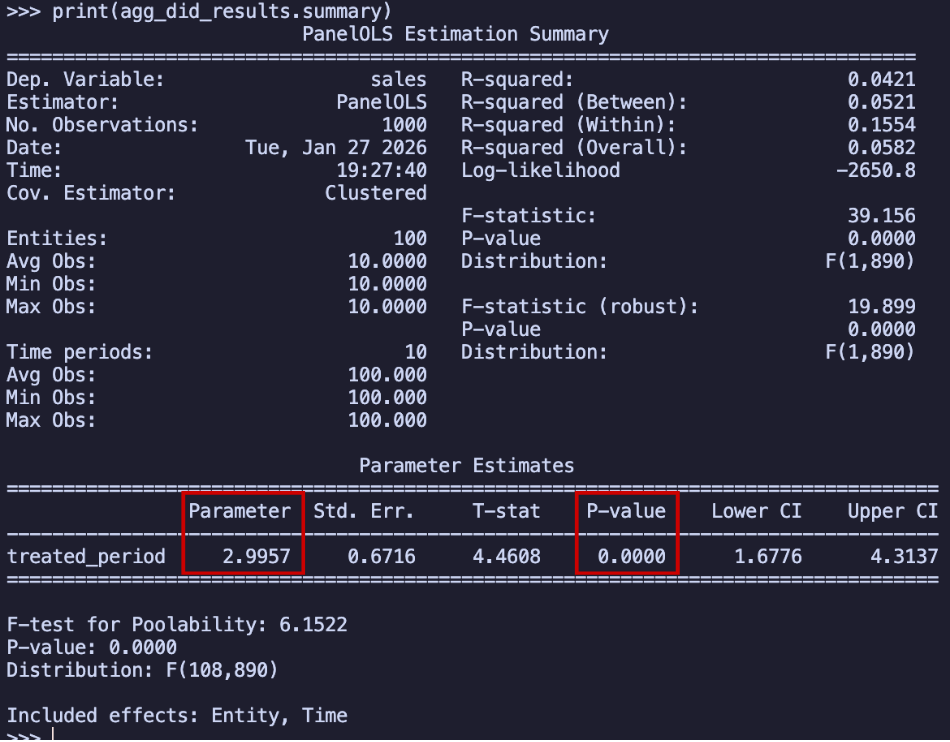Click the P-value header in estimates table
Viewport: 950px width, 742px height.
pyautogui.click(x=625, y=511)
